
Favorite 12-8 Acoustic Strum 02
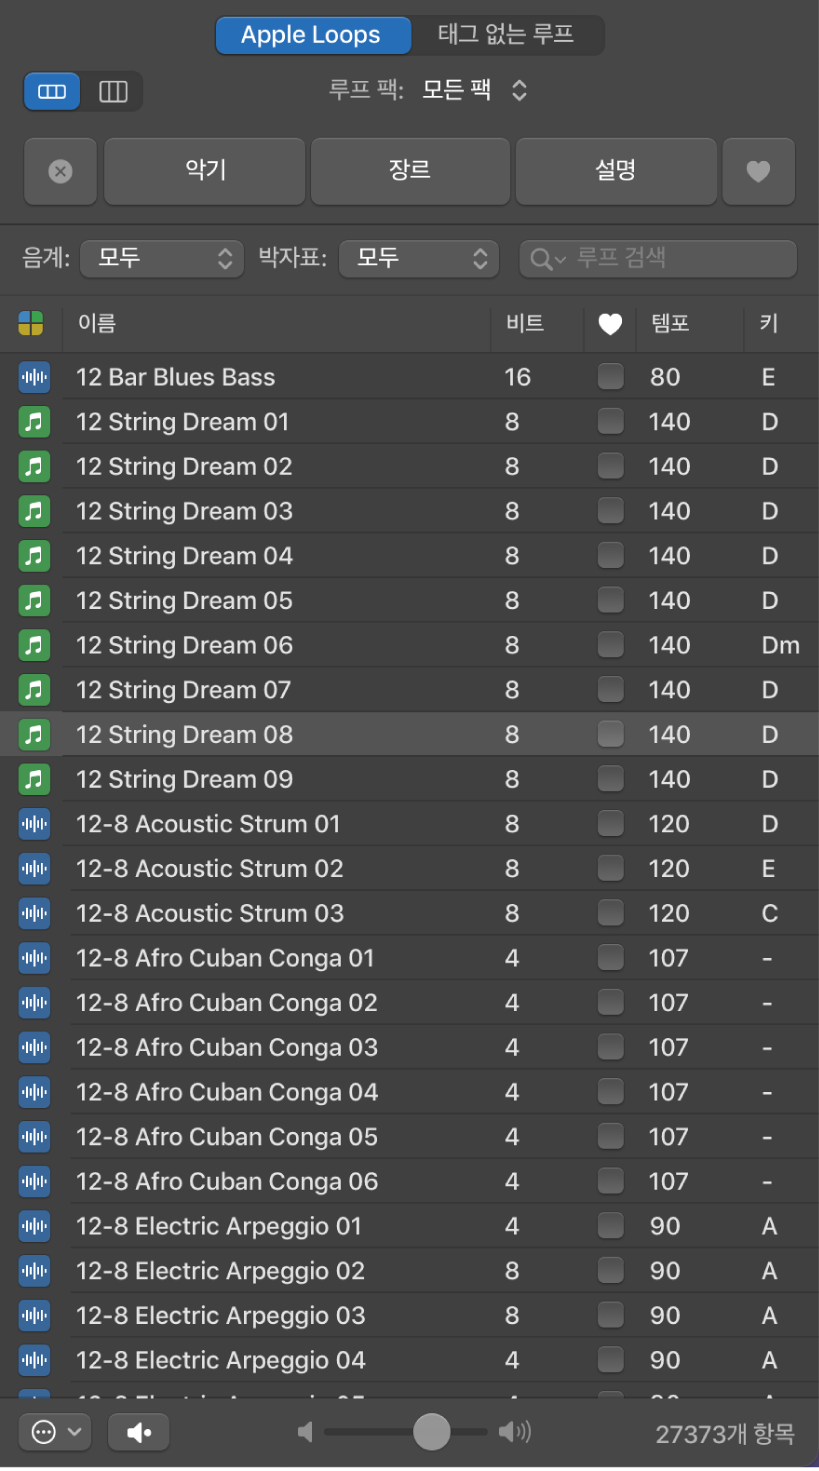(x=610, y=869)
